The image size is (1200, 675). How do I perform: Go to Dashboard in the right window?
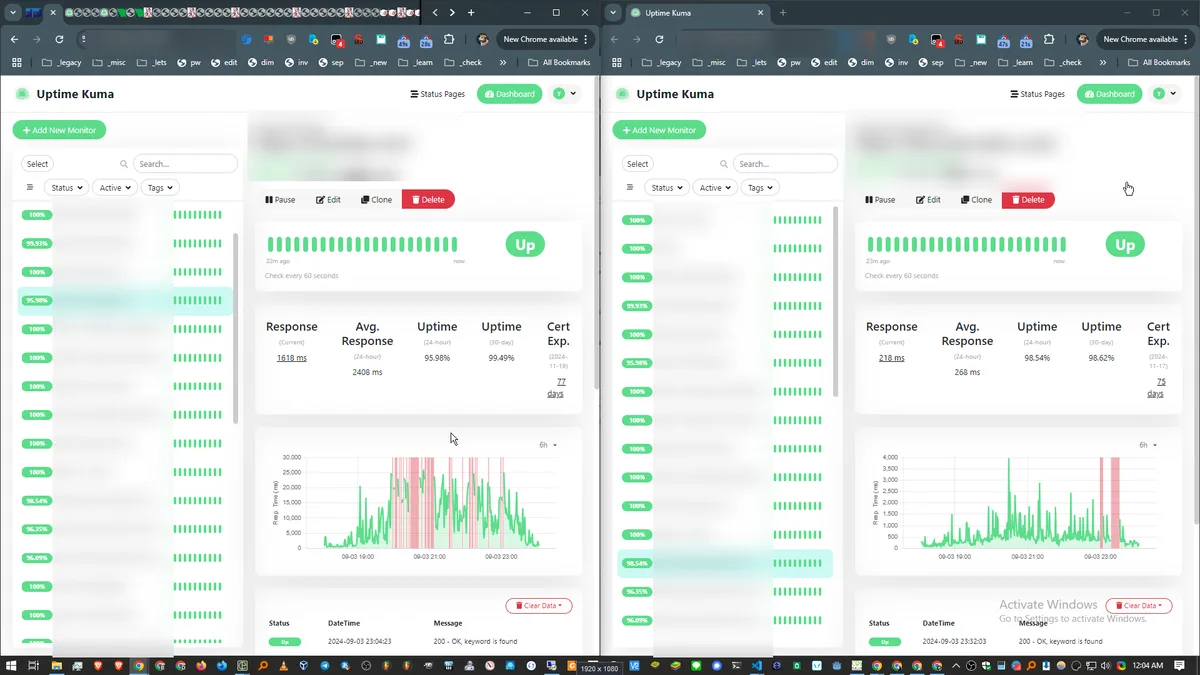[1109, 94]
